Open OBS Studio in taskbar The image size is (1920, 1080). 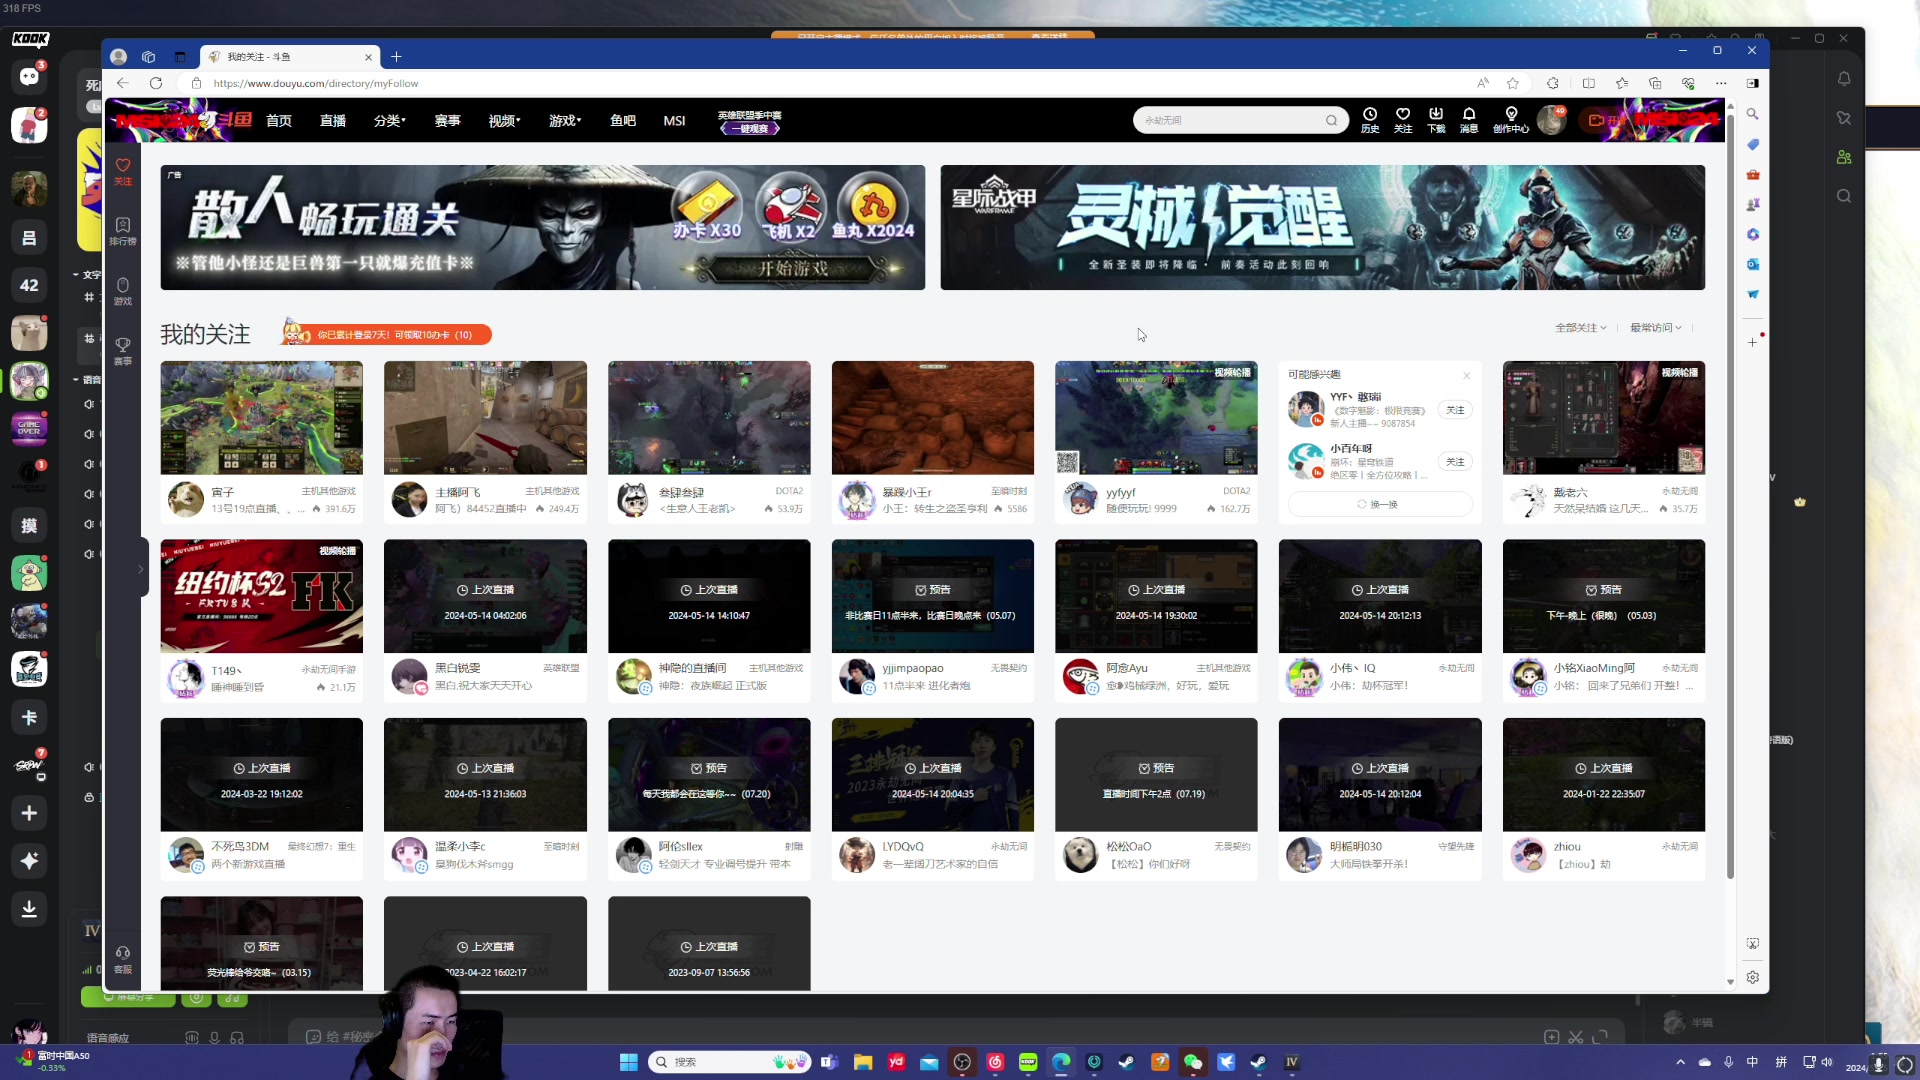(x=962, y=1062)
